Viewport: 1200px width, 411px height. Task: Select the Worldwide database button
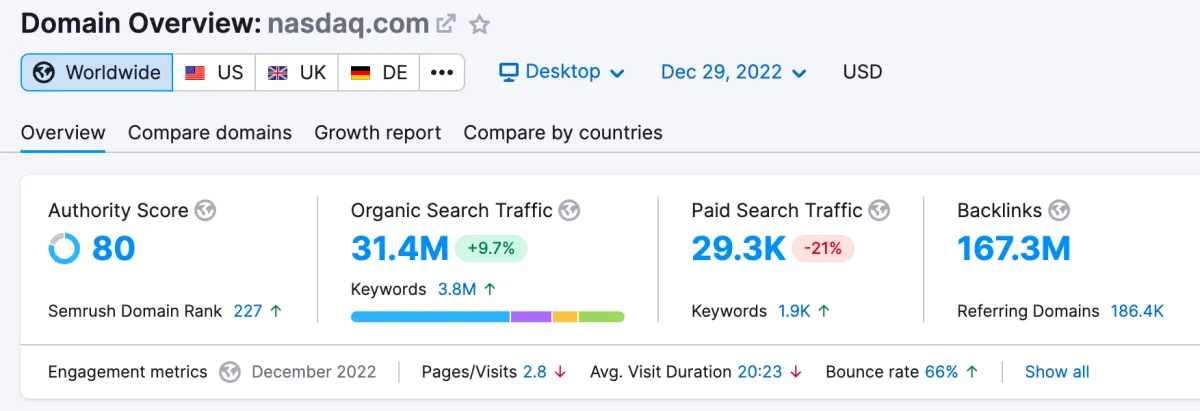97,72
